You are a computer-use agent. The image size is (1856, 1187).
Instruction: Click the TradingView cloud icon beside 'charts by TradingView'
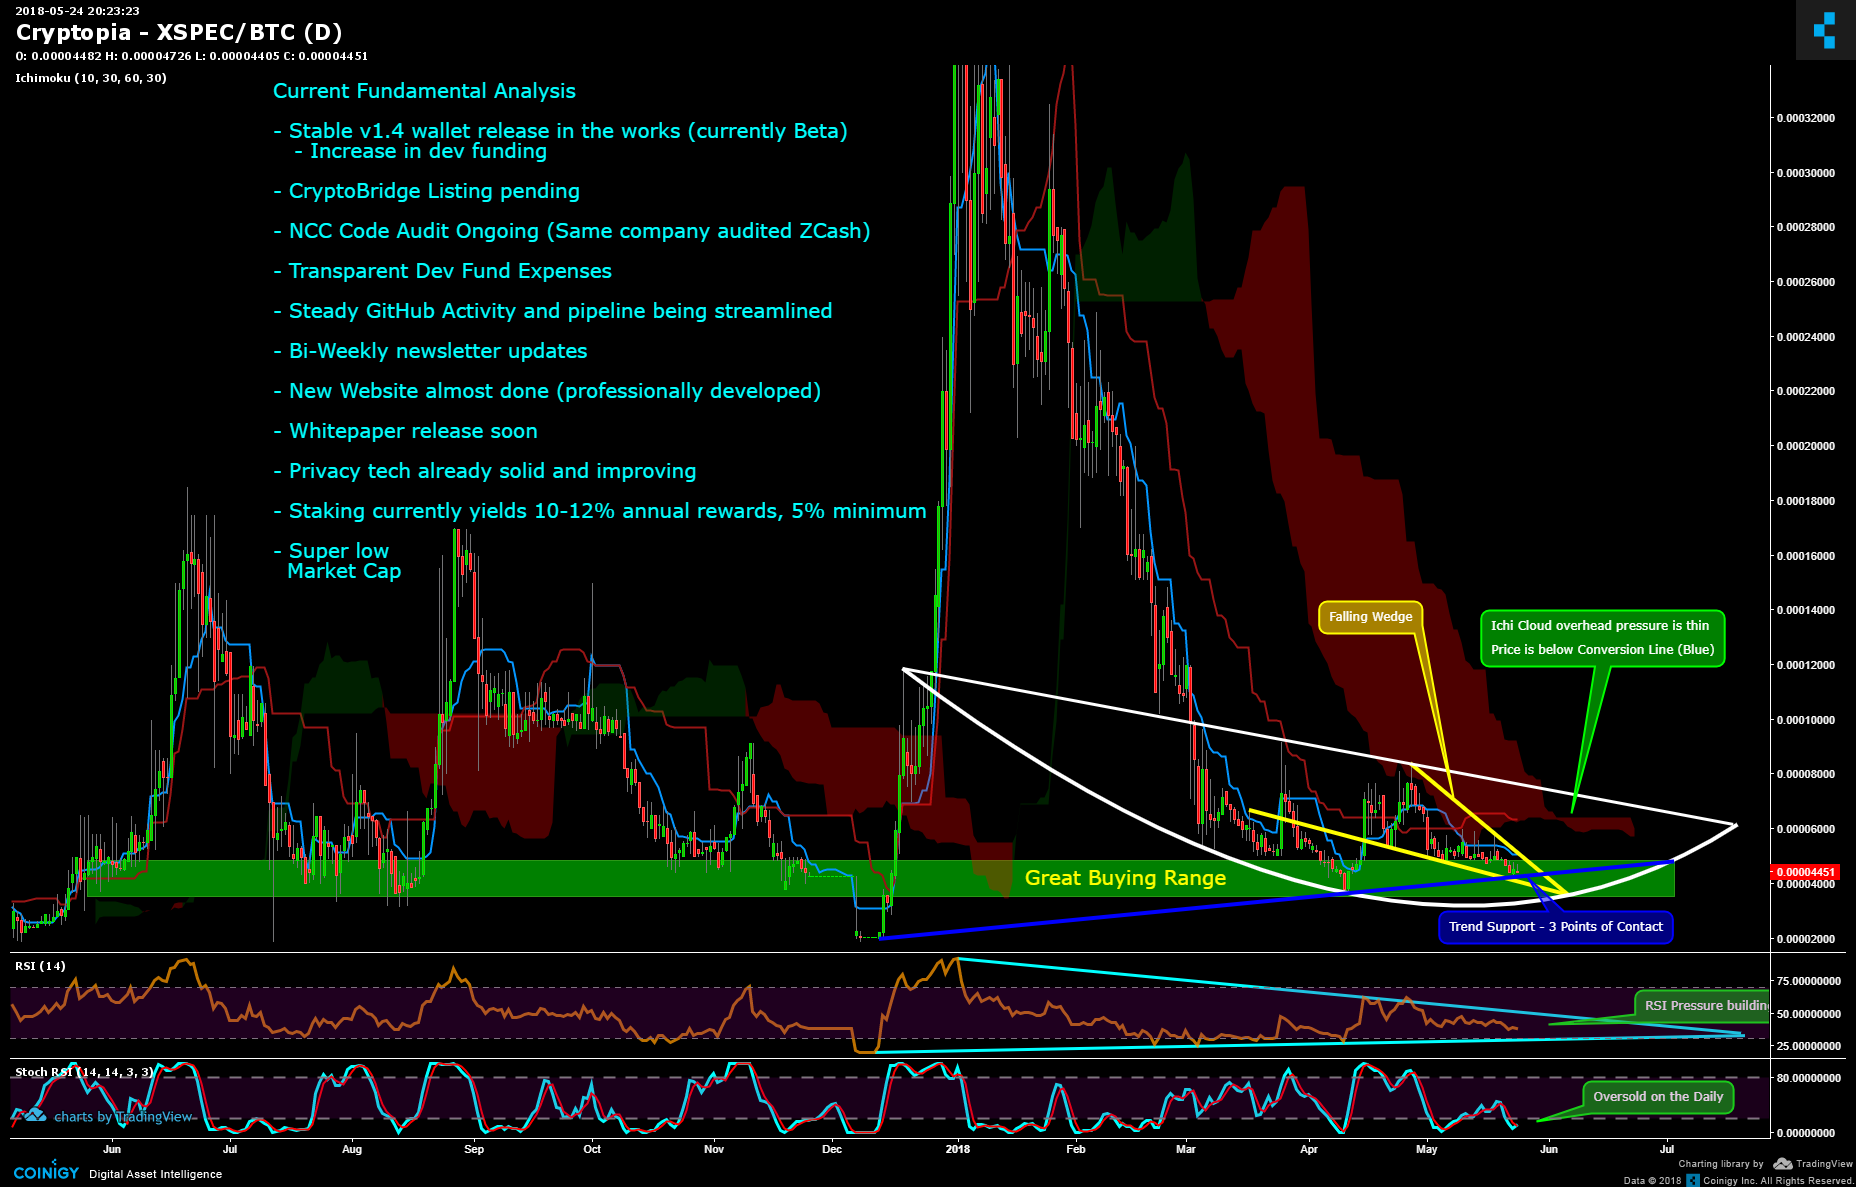tap(34, 1116)
